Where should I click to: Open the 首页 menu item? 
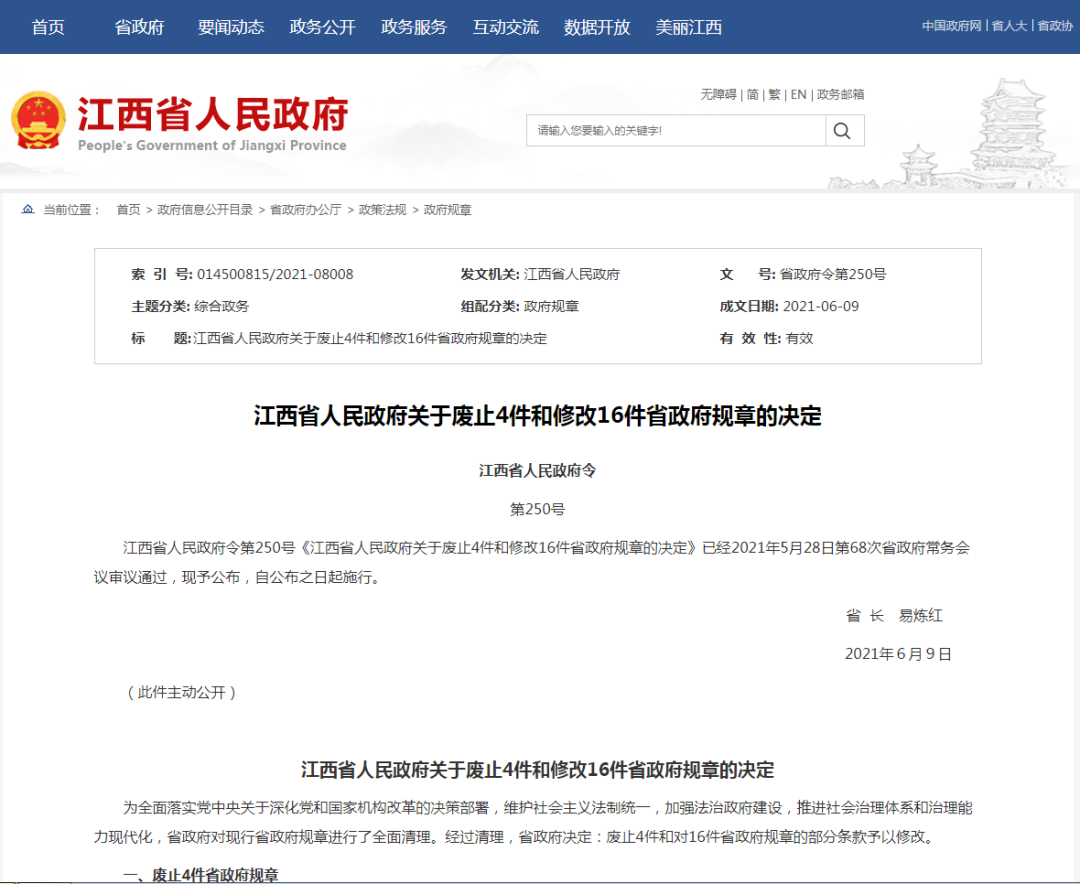[48, 27]
